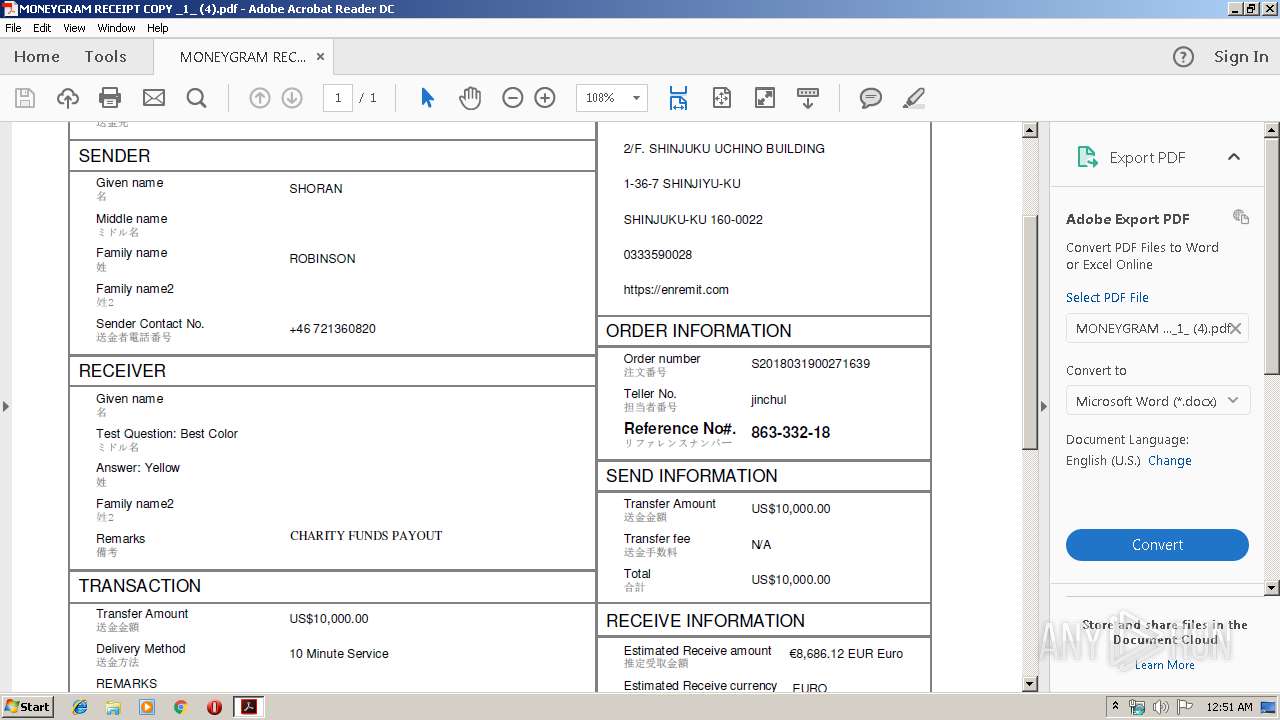1280x720 pixels.
Task: Go to previous page arrow
Action: (x=260, y=98)
